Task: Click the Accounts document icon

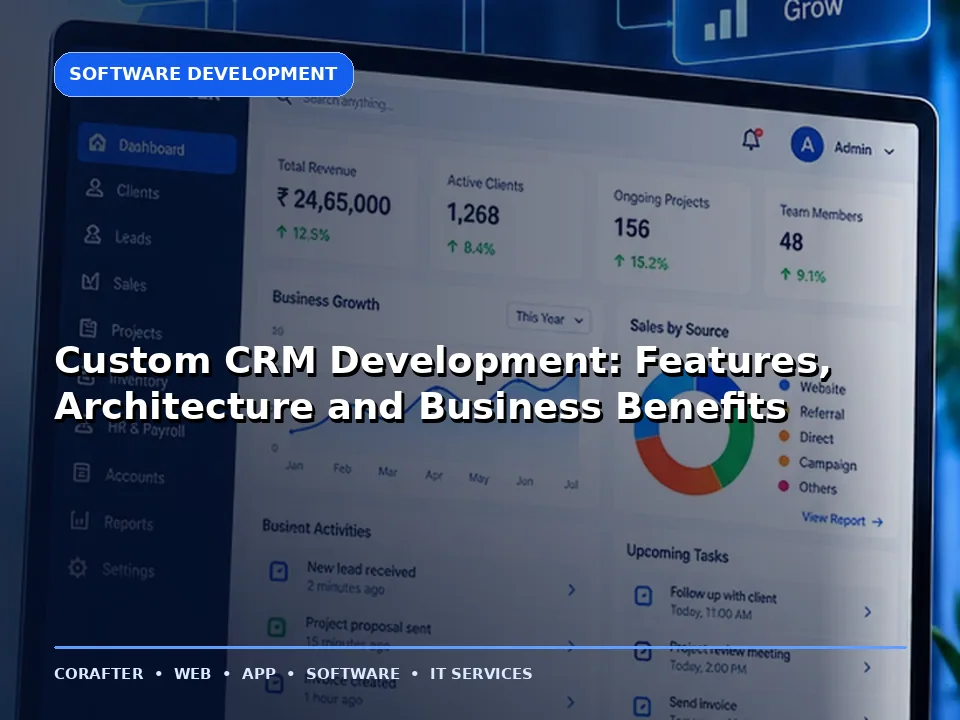Action: (x=81, y=473)
